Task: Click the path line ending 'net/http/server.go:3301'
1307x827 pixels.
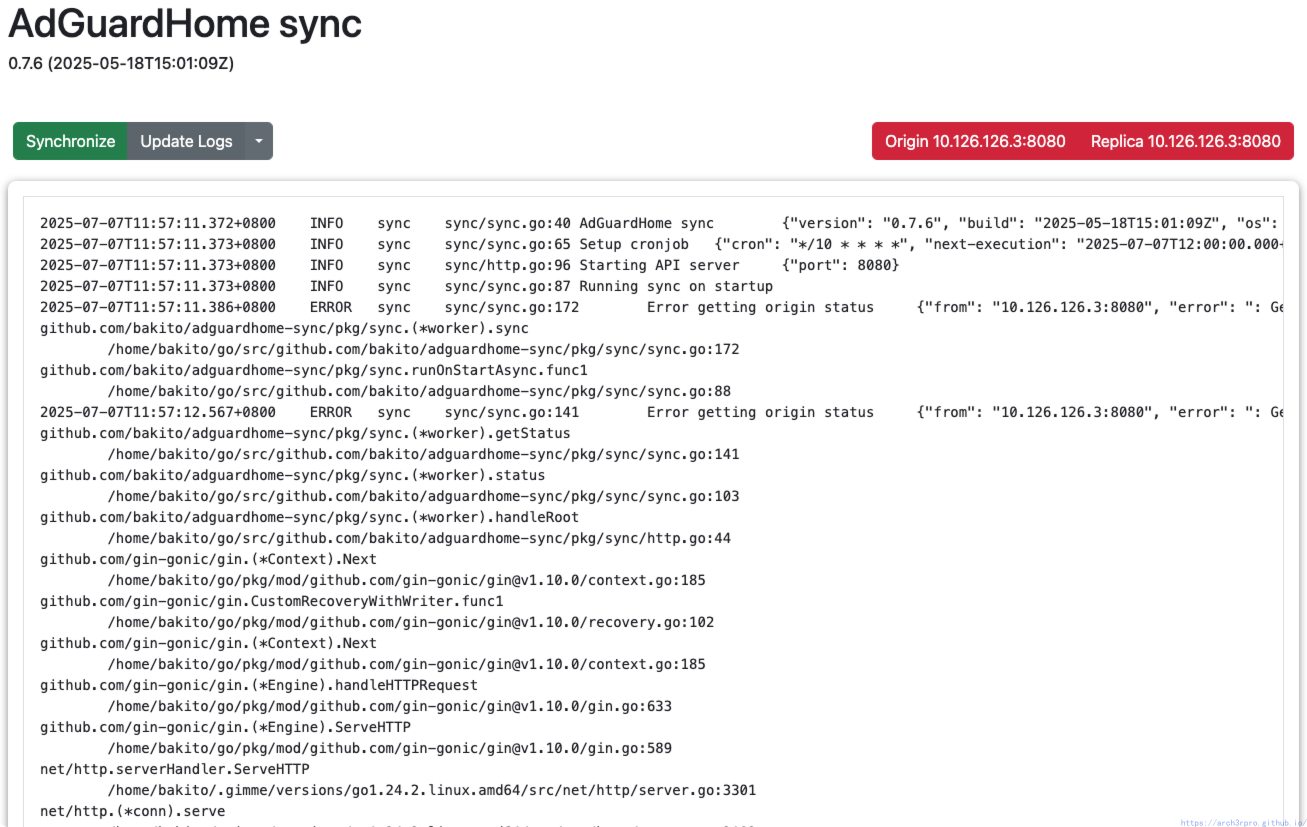Action: point(432,790)
